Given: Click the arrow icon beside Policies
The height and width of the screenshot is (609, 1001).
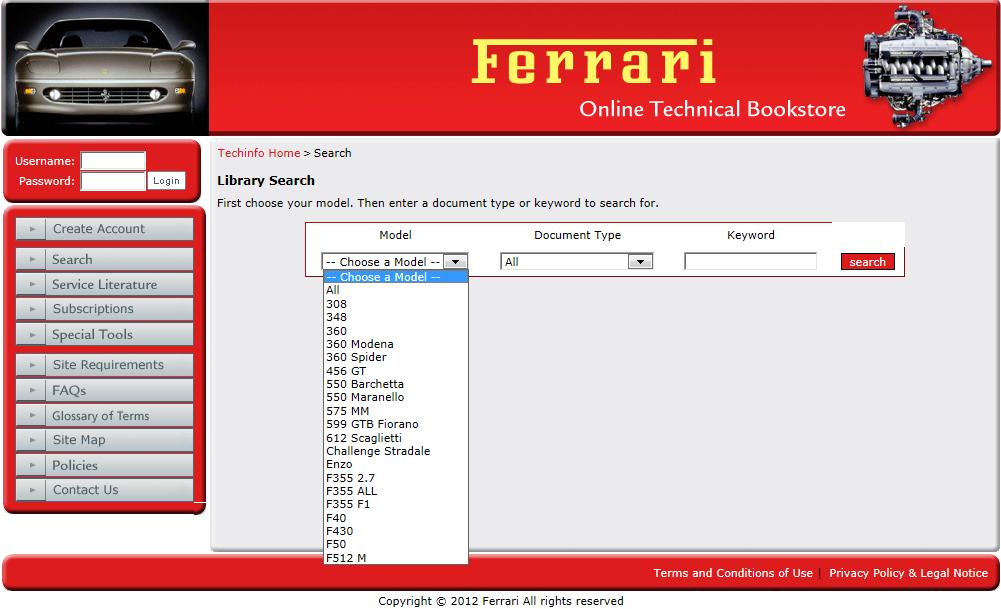Looking at the screenshot, I should click(32, 465).
